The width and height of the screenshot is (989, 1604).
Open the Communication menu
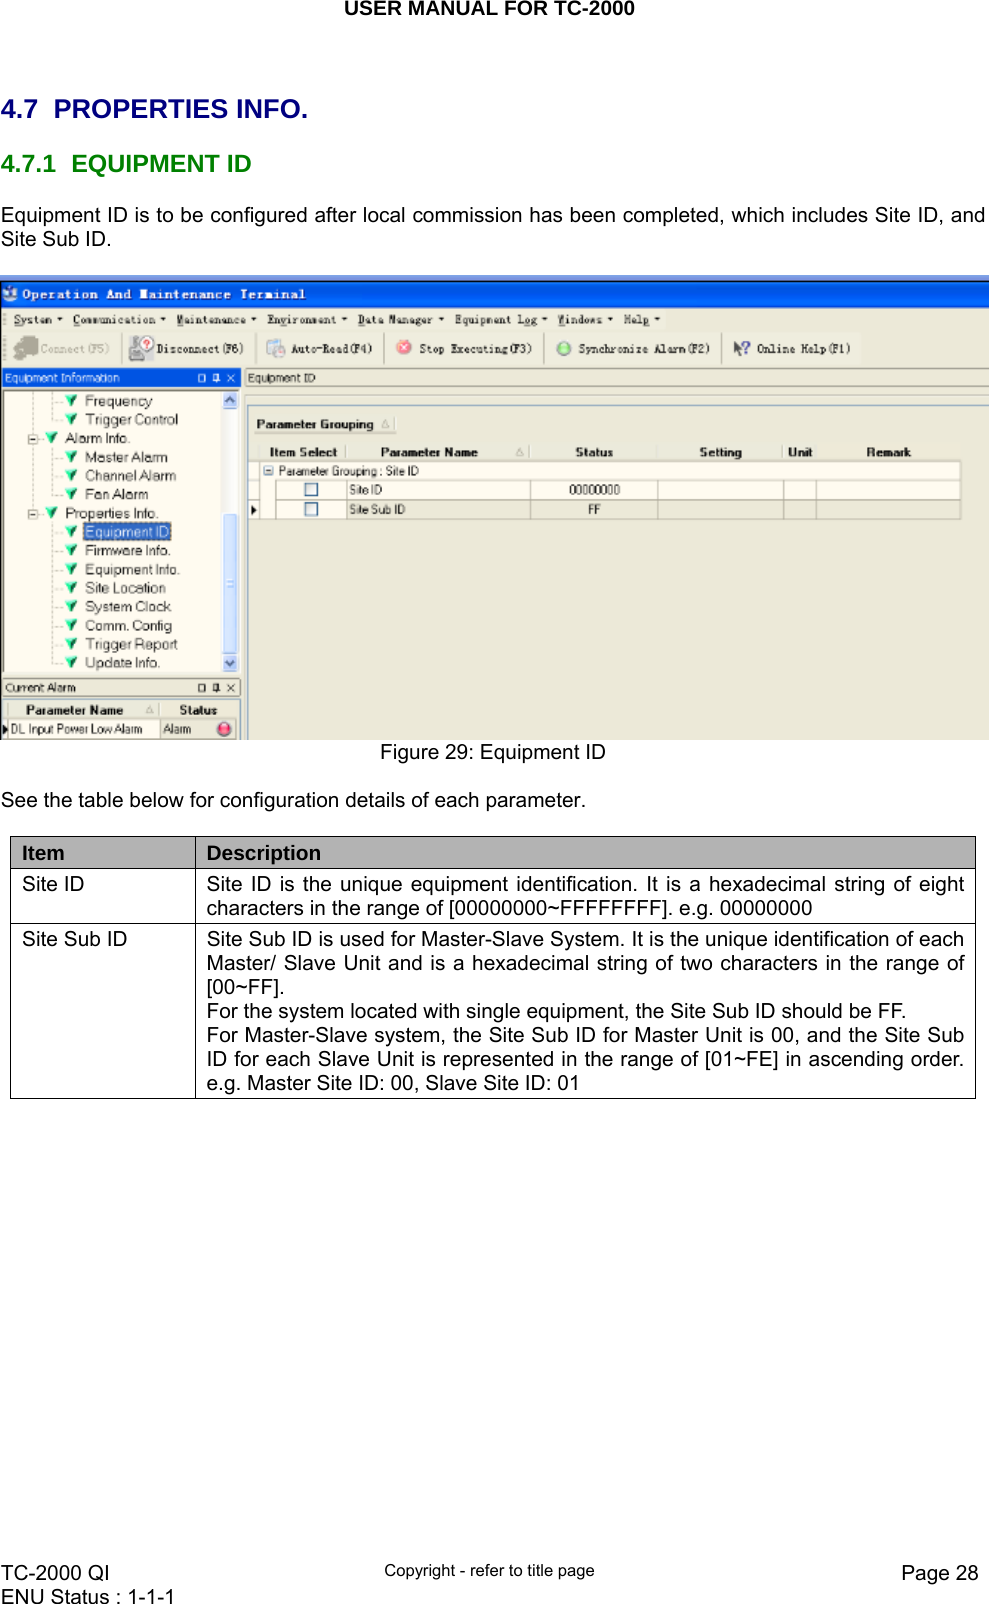(119, 320)
